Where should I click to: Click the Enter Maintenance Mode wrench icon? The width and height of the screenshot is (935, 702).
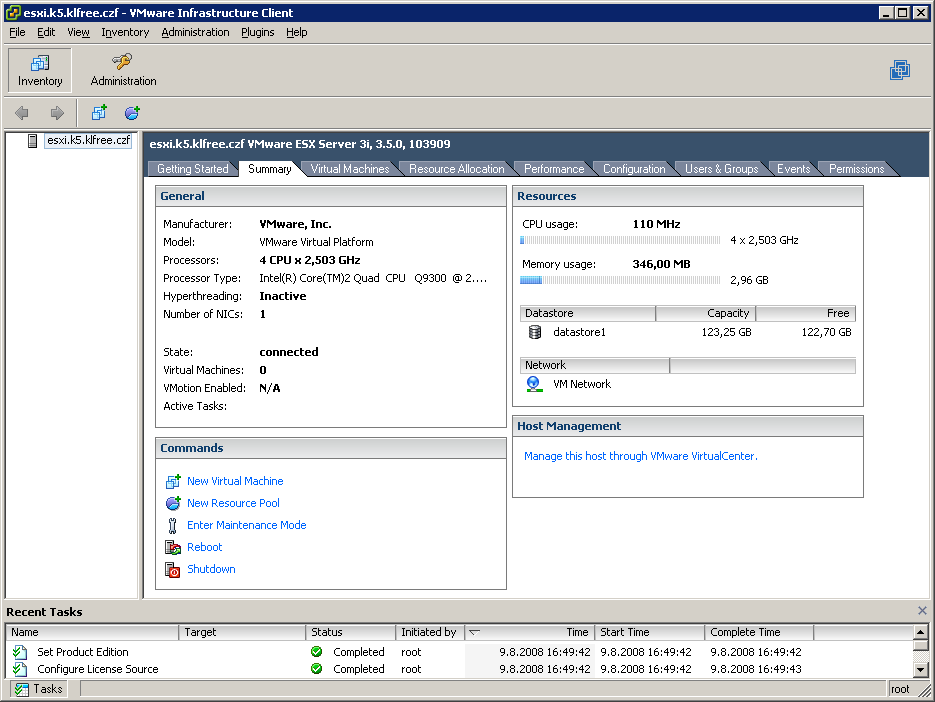click(172, 525)
